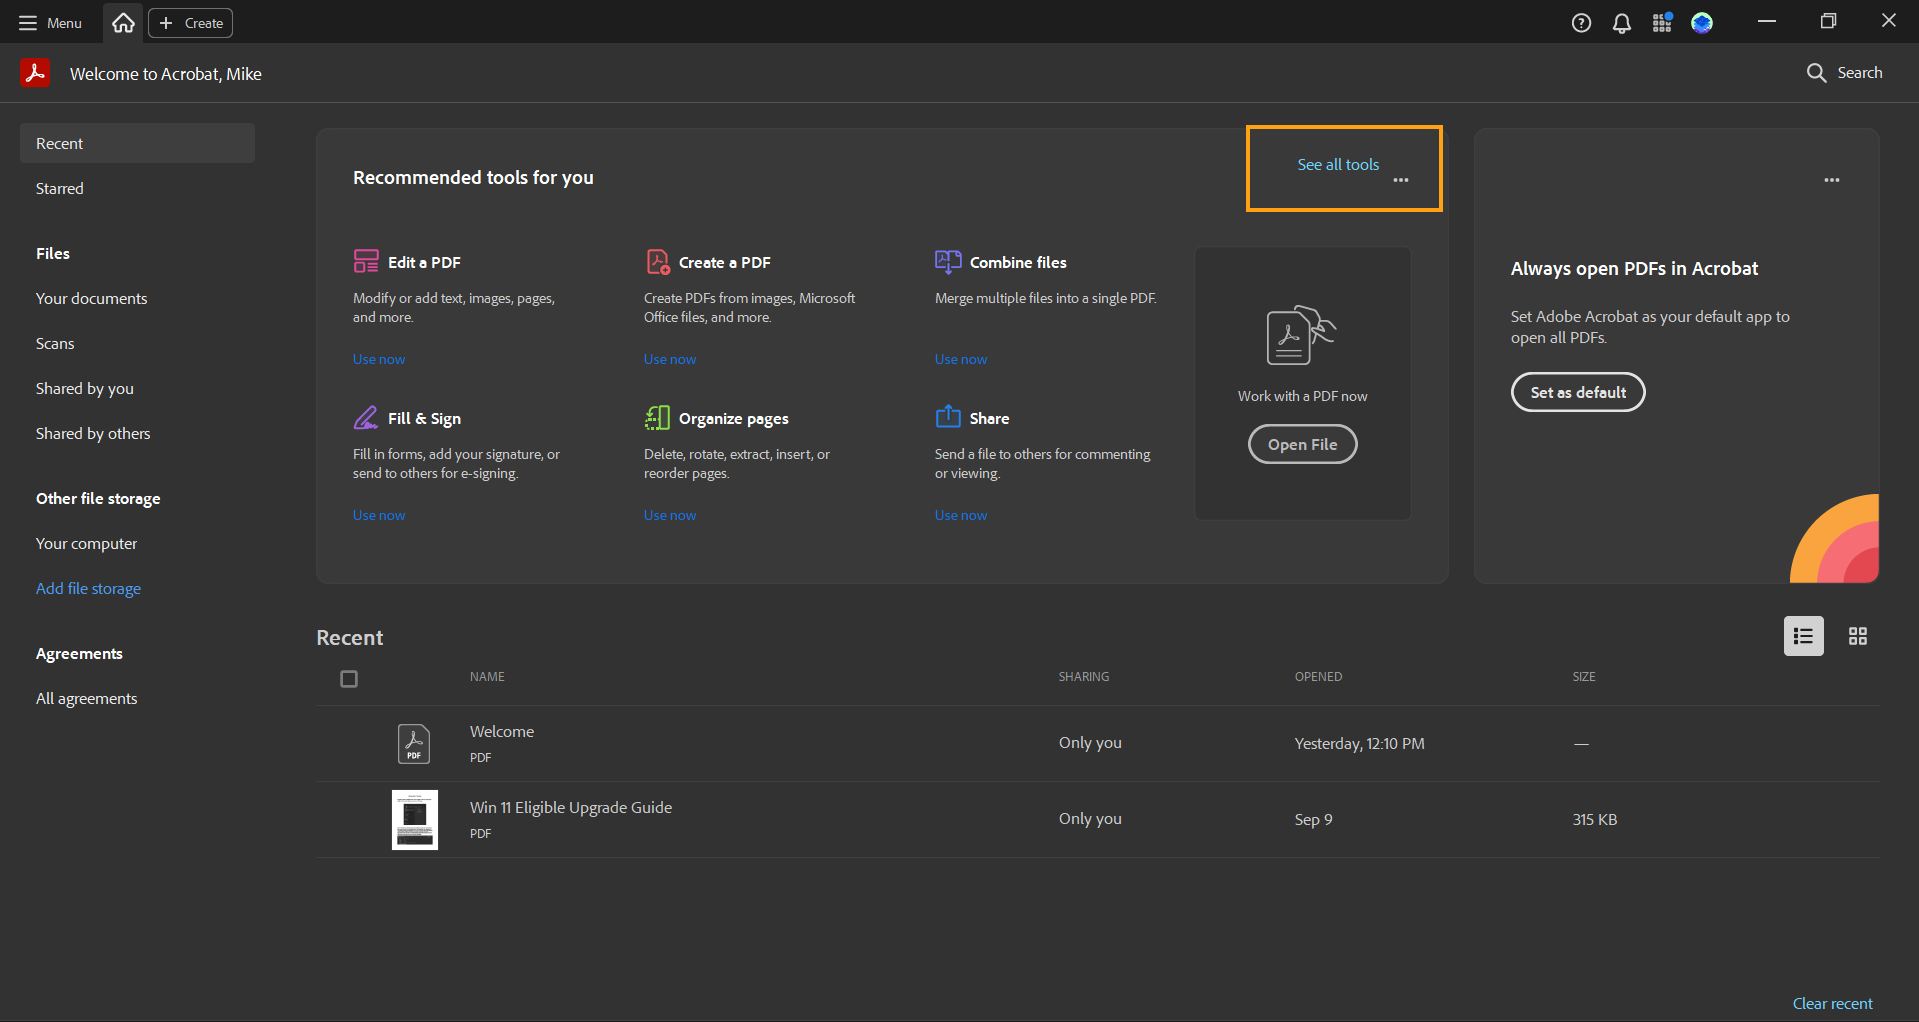1919x1022 pixels.
Task: Open the apps grid icon
Action: (x=1661, y=23)
